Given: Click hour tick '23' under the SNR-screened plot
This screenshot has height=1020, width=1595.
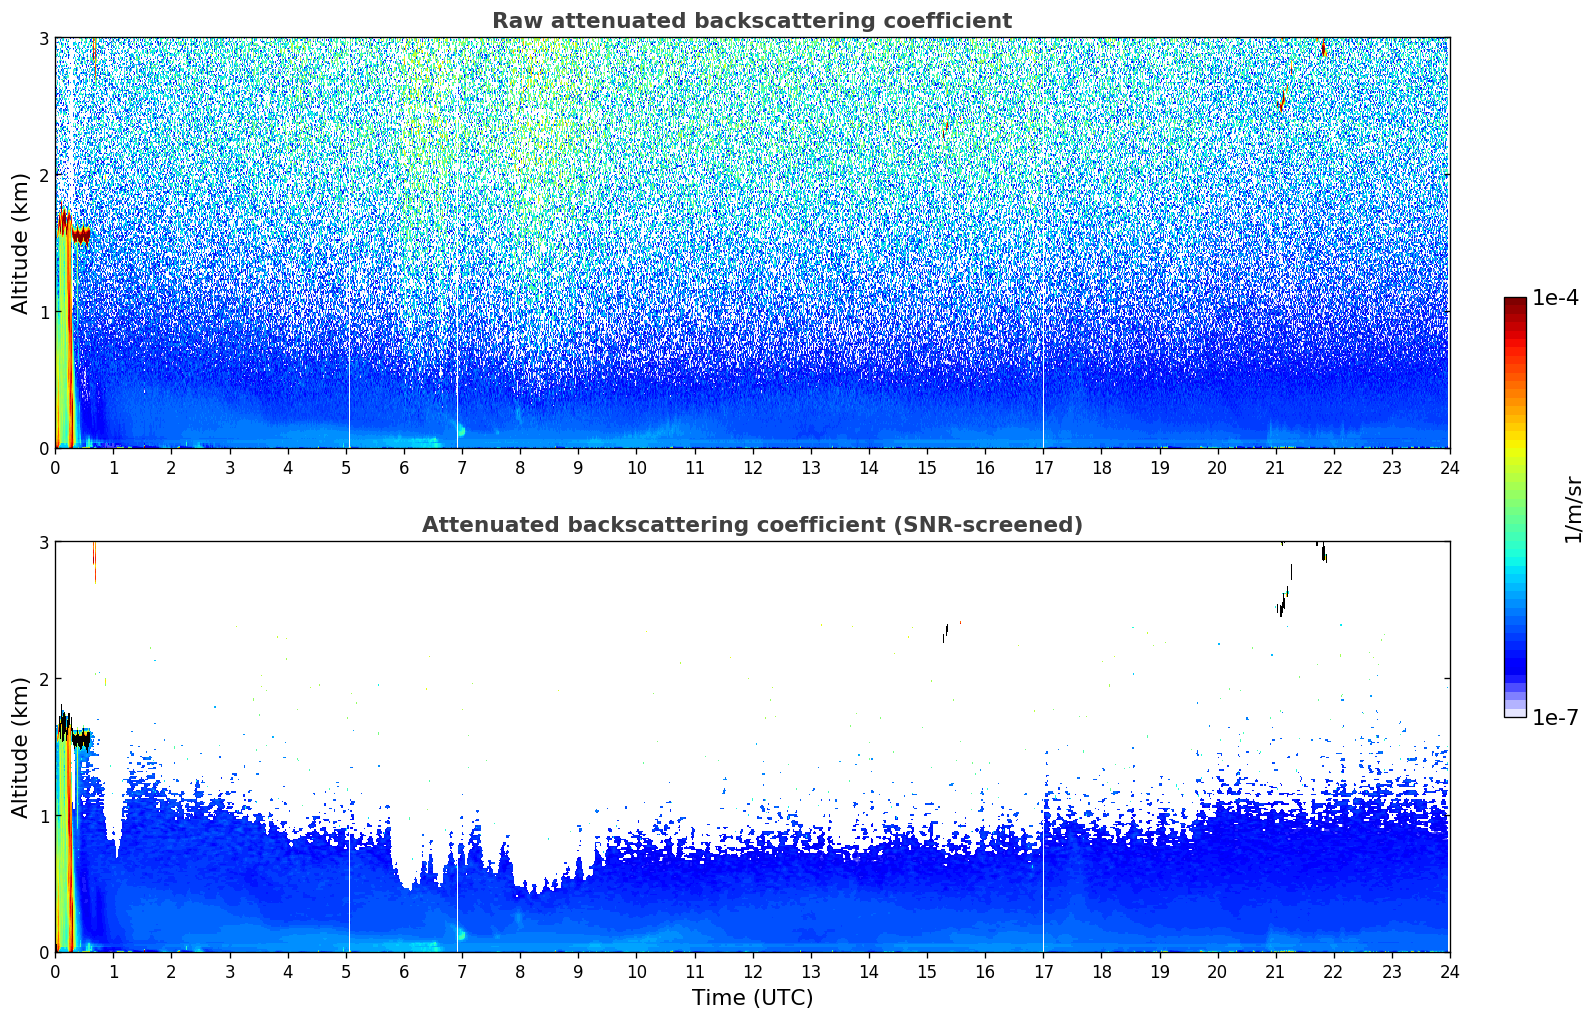Looking at the screenshot, I should (x=1391, y=971).
